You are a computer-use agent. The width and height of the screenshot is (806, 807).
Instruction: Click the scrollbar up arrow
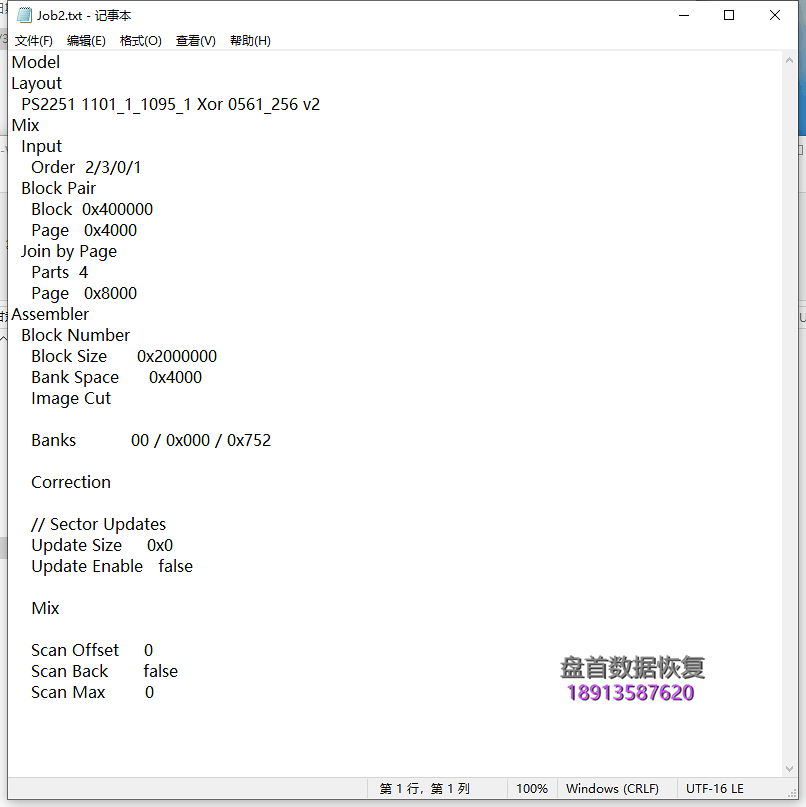790,60
